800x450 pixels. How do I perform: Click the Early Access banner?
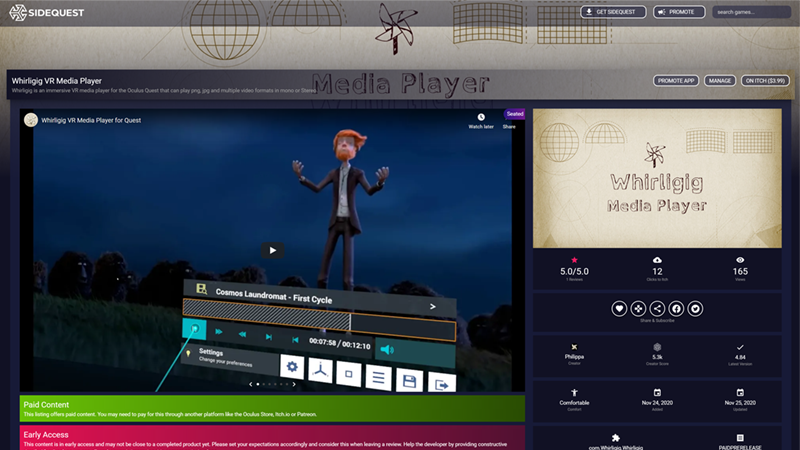[x=272, y=438]
